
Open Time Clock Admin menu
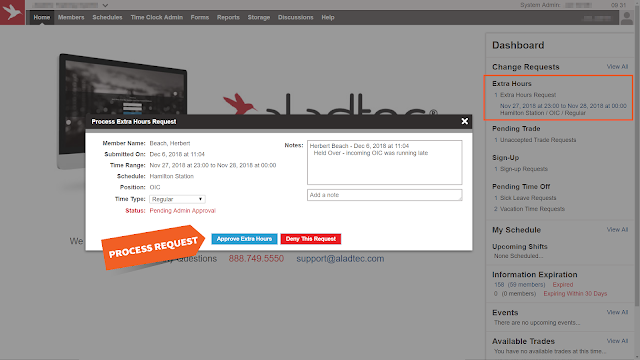click(x=157, y=18)
